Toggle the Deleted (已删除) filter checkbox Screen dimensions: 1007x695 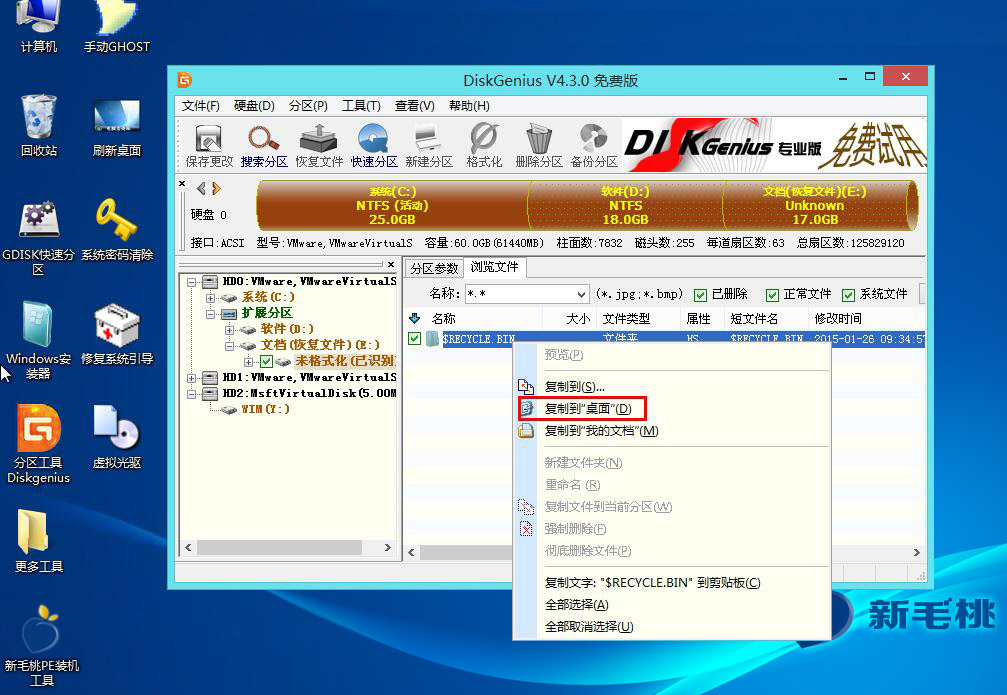pyautogui.click(x=701, y=295)
